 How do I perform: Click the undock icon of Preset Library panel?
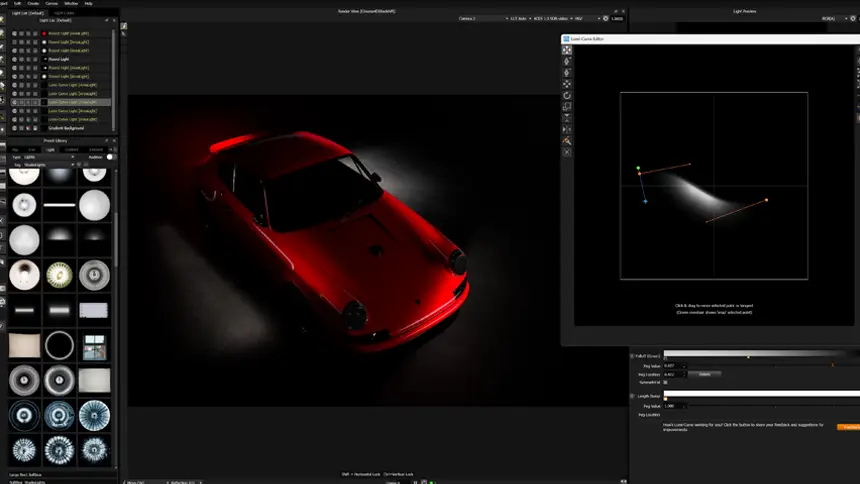point(107,140)
